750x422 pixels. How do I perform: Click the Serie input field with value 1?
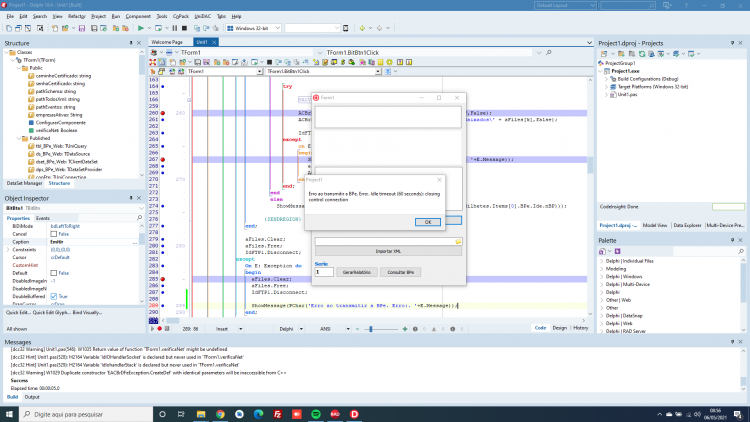pyautogui.click(x=324, y=272)
